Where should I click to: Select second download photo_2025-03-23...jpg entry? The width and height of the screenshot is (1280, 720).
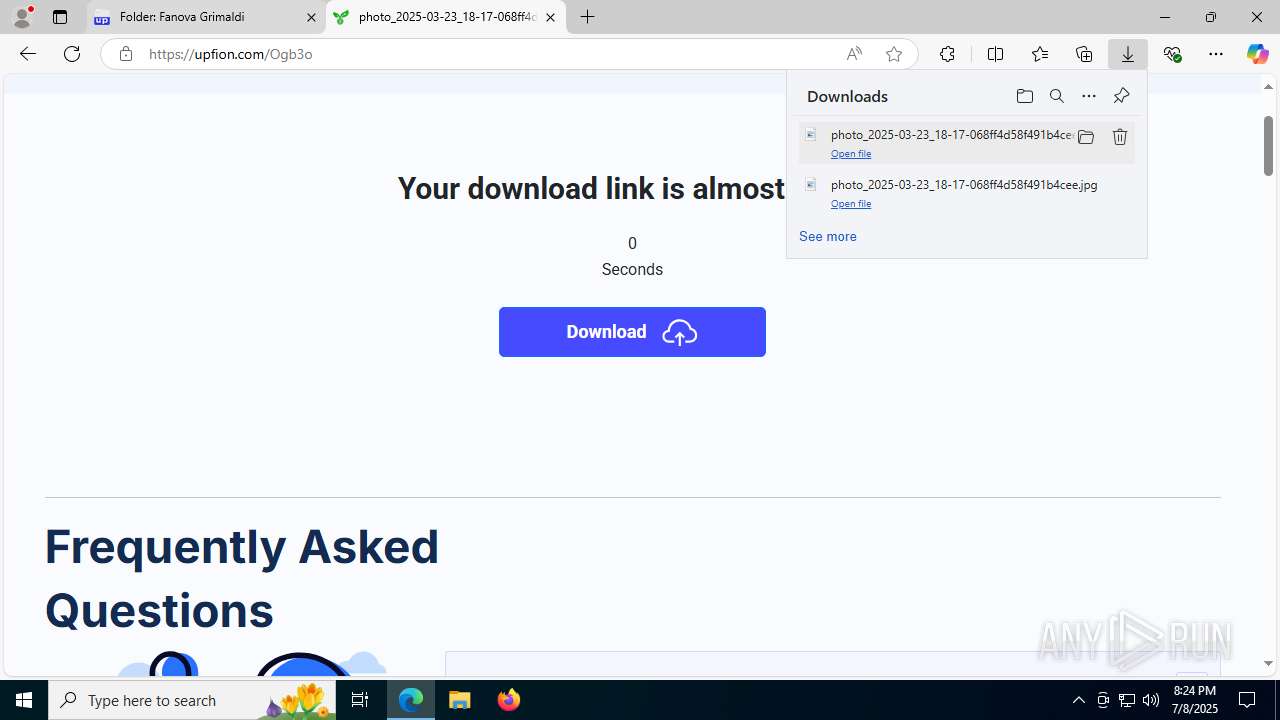966,192
